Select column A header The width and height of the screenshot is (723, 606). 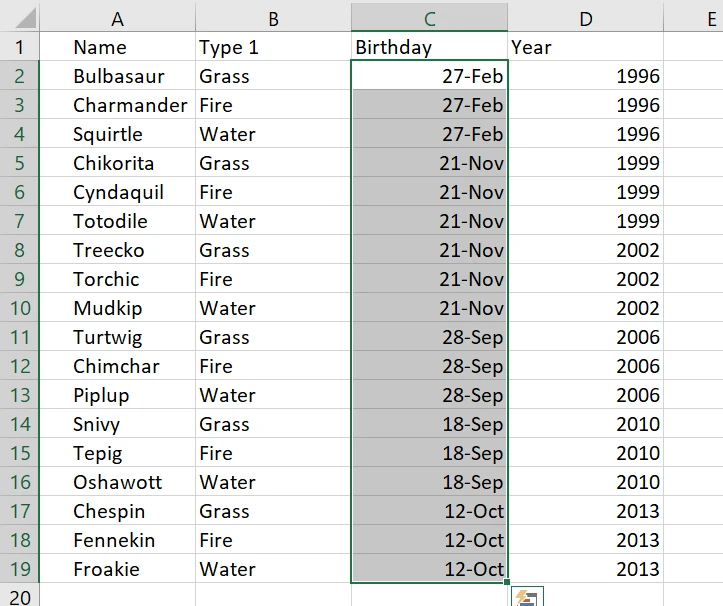tap(118, 18)
